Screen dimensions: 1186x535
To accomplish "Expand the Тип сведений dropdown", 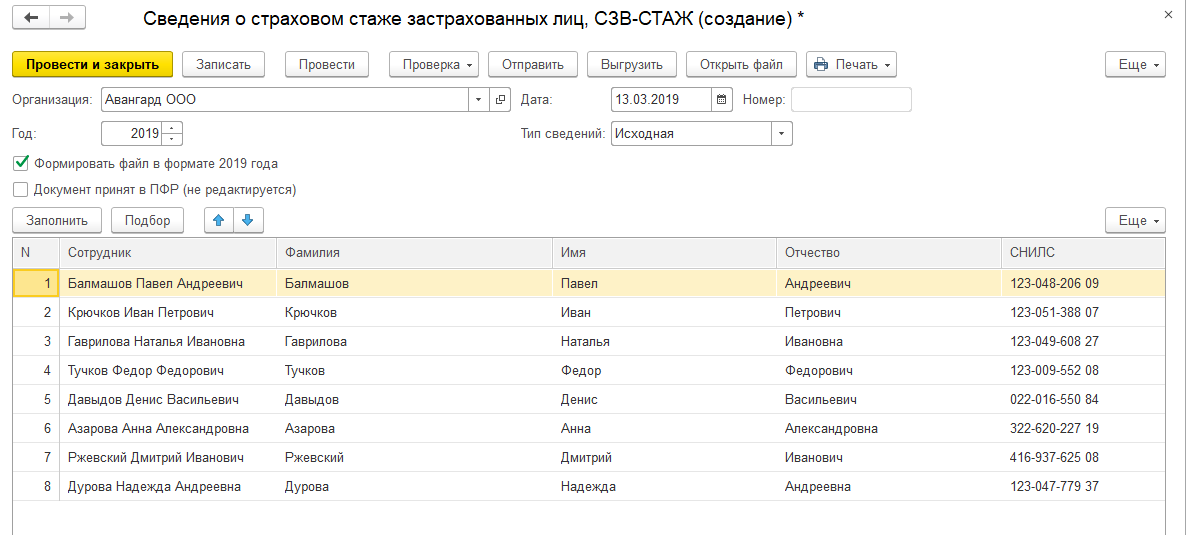I will pyautogui.click(x=781, y=133).
